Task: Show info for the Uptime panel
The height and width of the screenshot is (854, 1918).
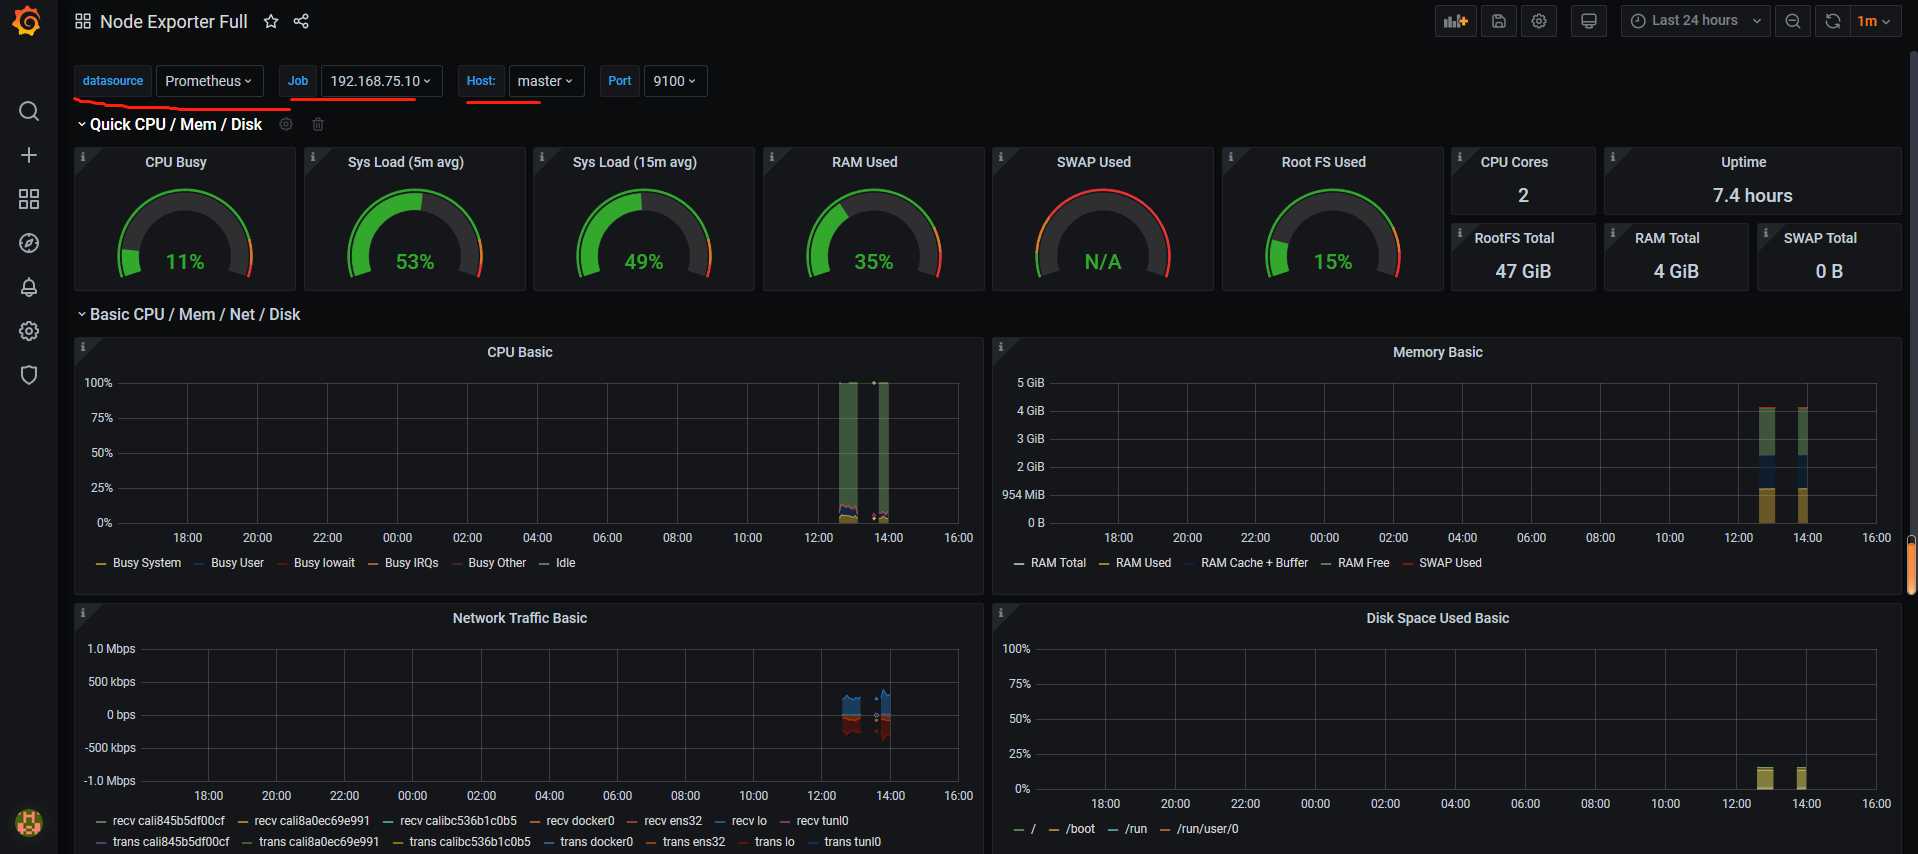Action: click(1613, 157)
